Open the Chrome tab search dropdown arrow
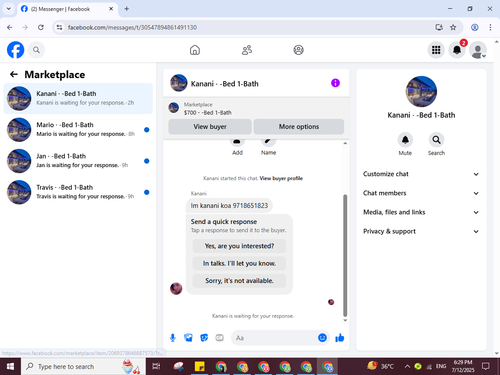This screenshot has width=500, height=375. click(9, 9)
